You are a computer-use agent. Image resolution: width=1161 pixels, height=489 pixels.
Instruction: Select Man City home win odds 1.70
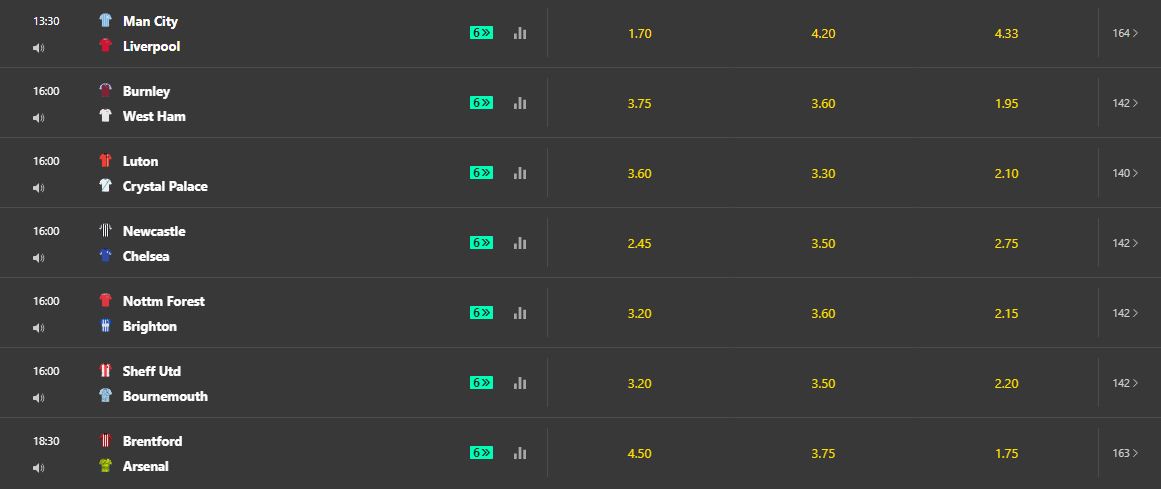click(x=640, y=33)
